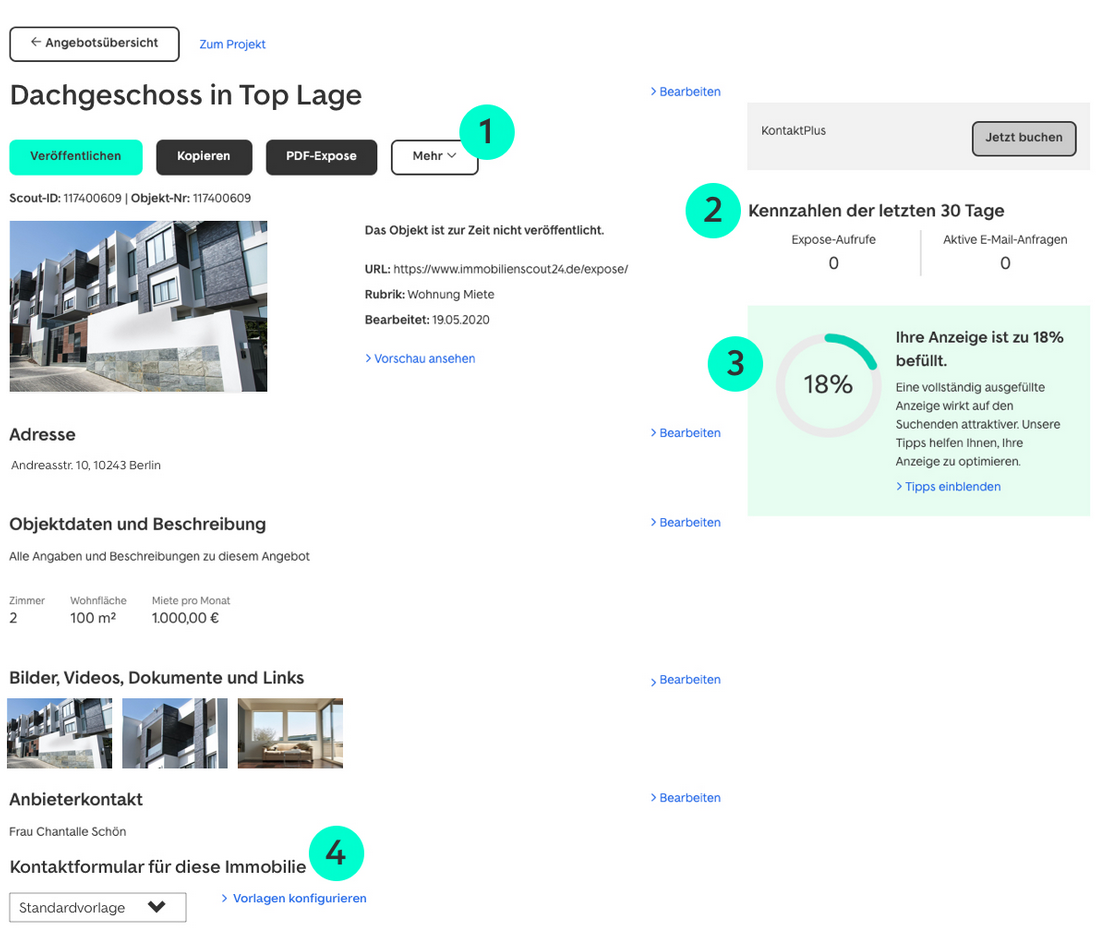1114x934 pixels.
Task: Open Vorschau ansehen preview link
Action: [420, 358]
